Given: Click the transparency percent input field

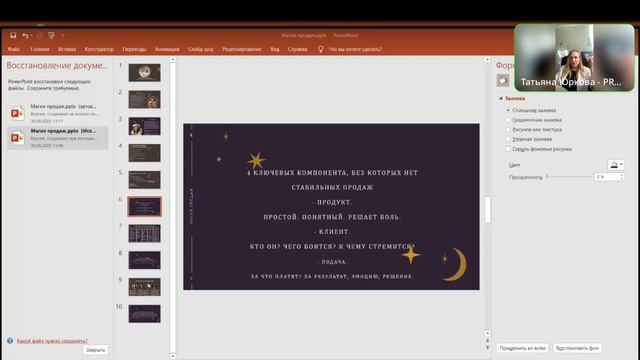Looking at the screenshot, I should point(607,177).
